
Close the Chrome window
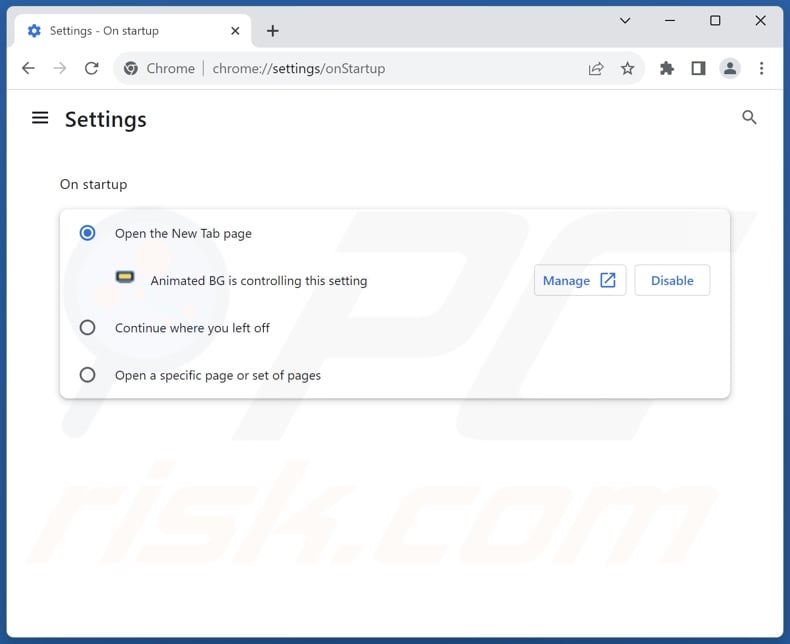coord(760,21)
